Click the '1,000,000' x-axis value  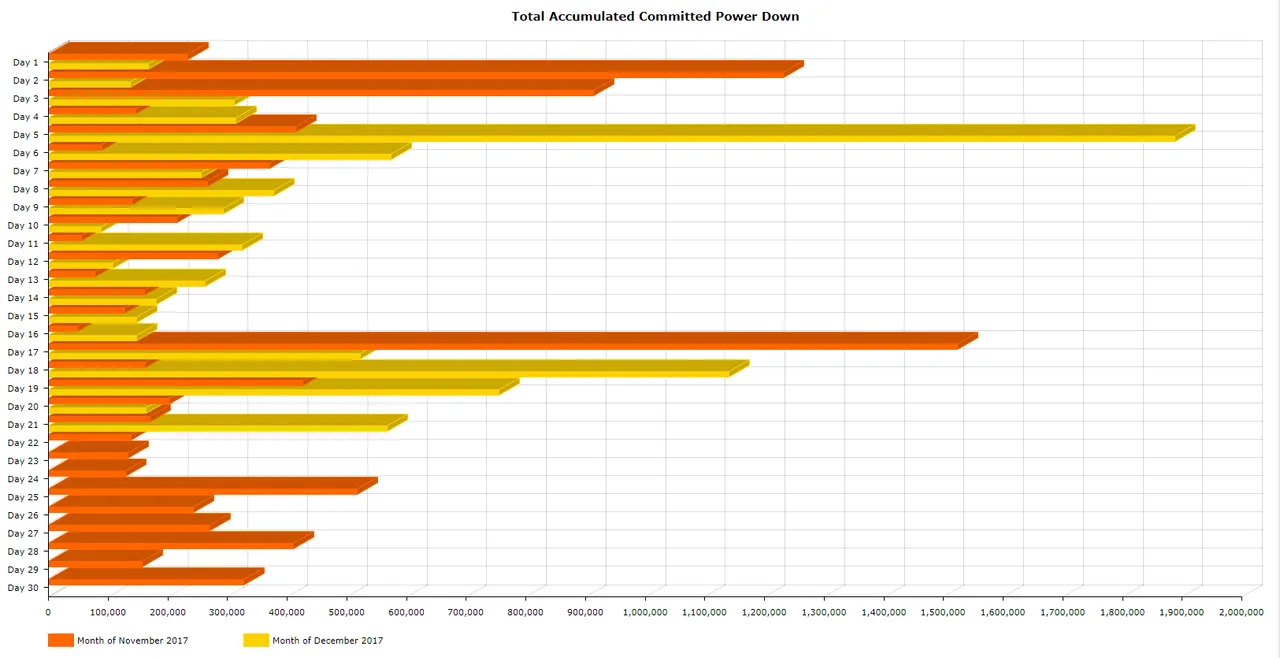pyautogui.click(x=645, y=611)
